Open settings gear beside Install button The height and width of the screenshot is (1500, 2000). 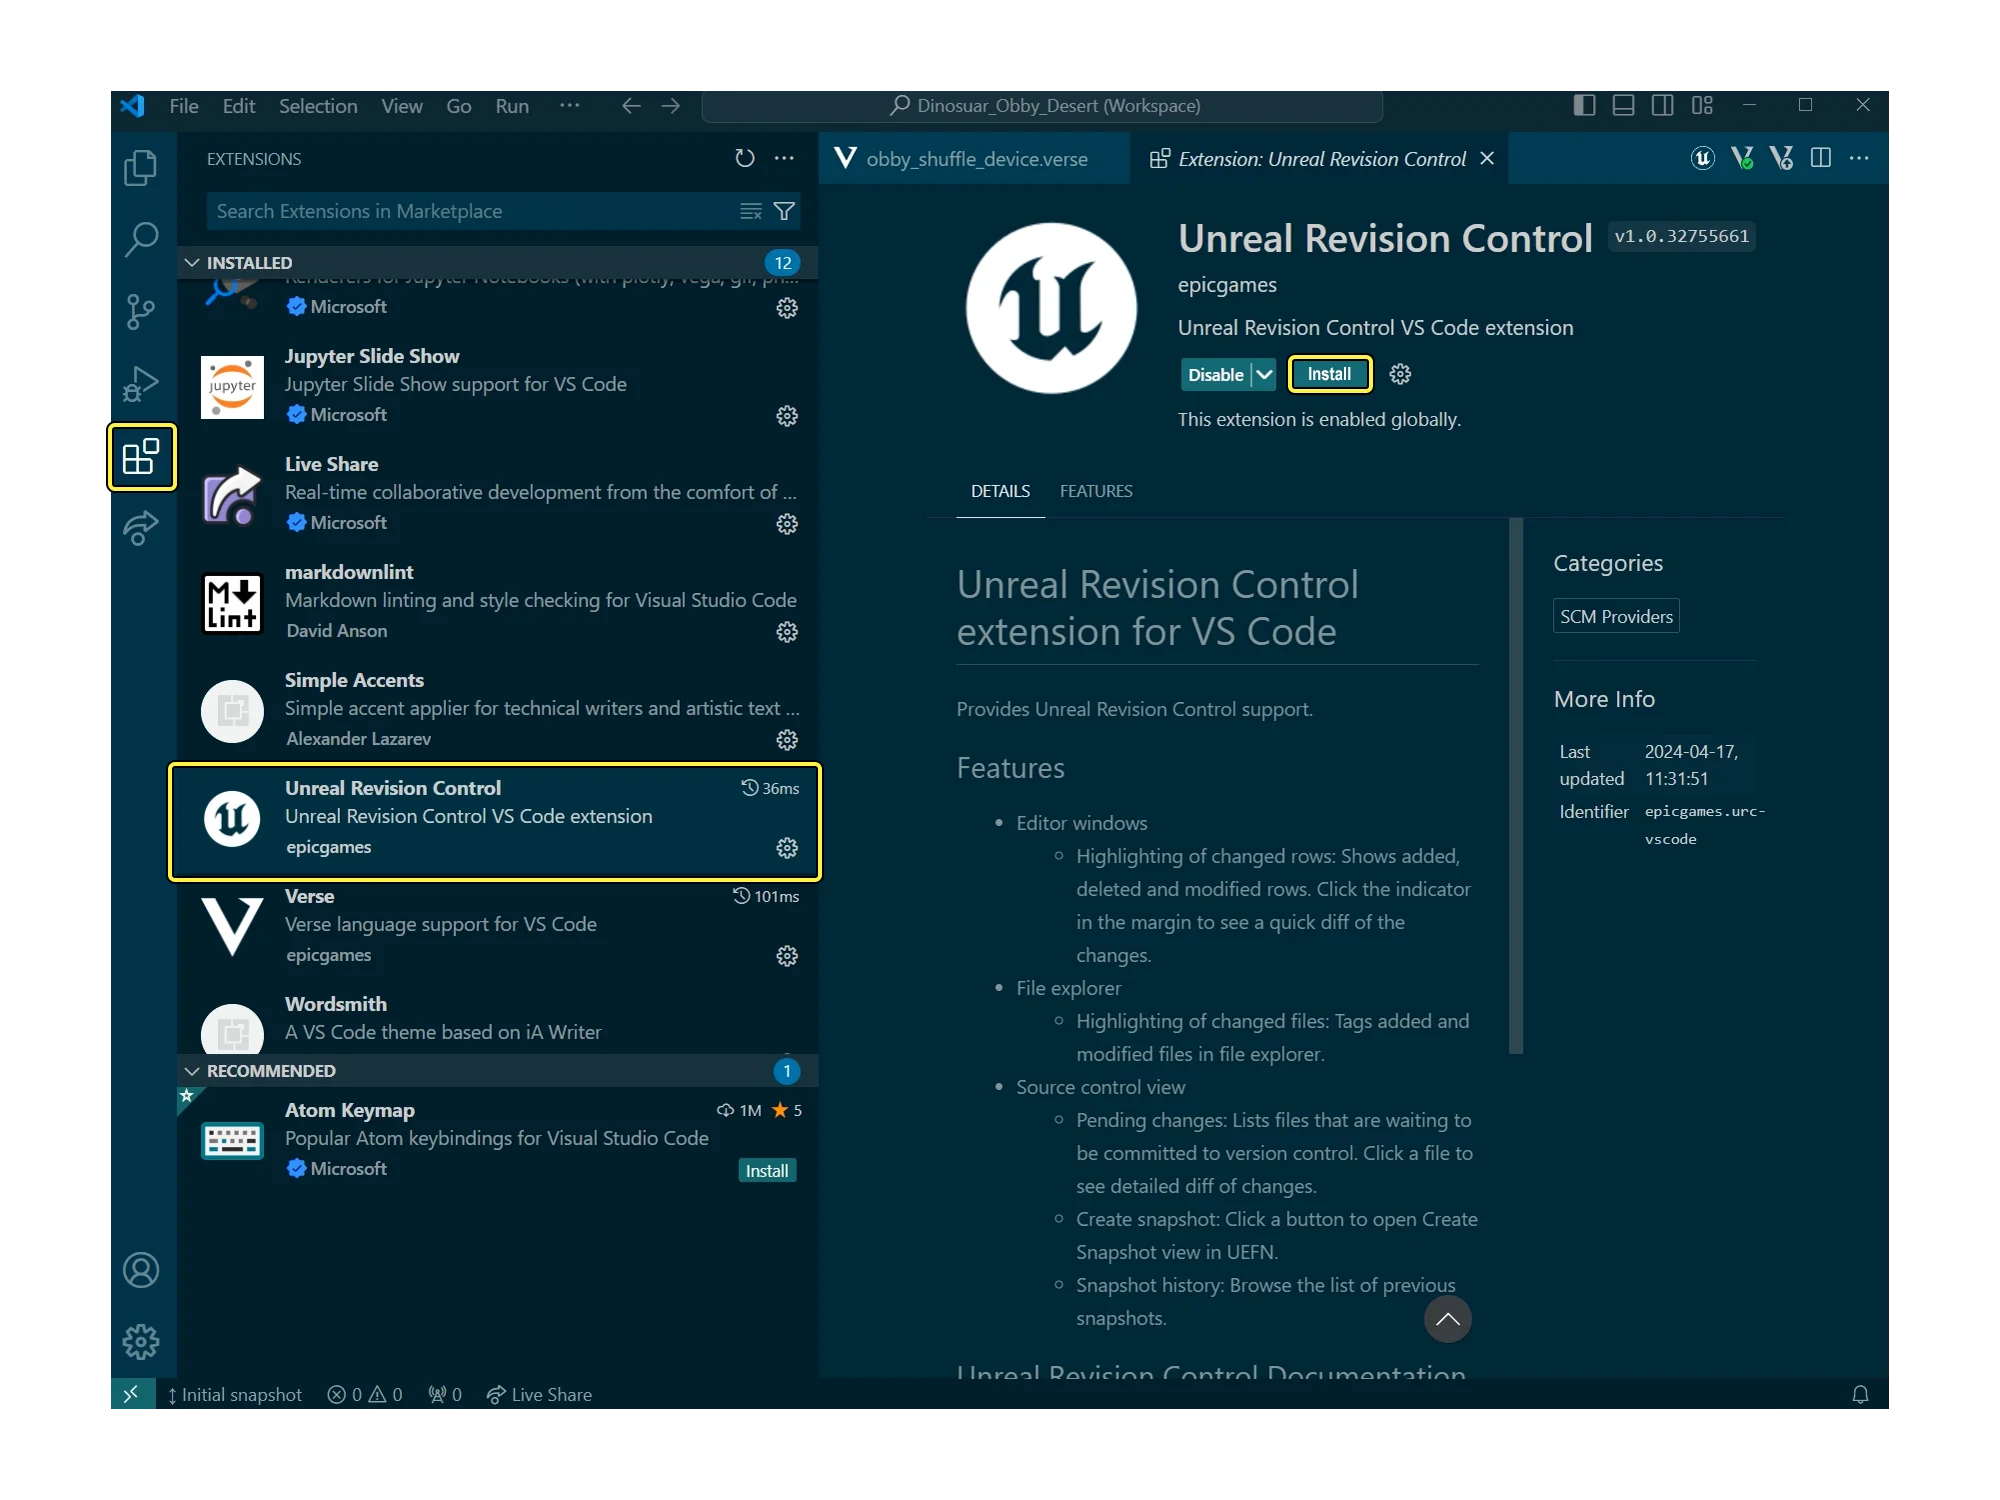tap(1400, 374)
